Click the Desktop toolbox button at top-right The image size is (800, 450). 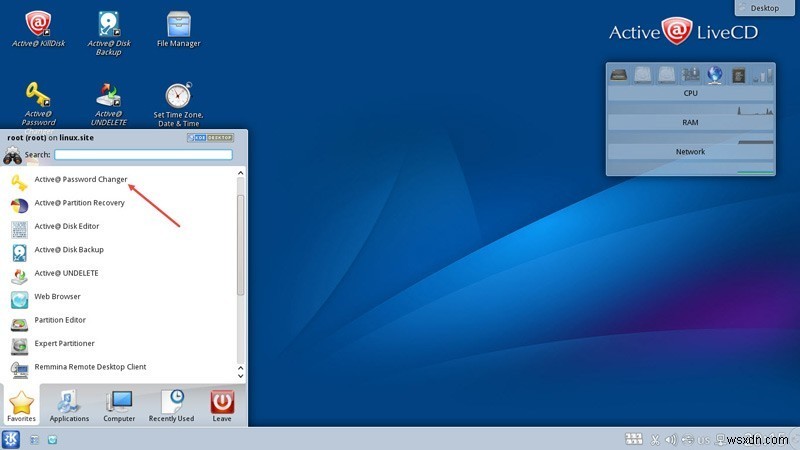(x=764, y=8)
